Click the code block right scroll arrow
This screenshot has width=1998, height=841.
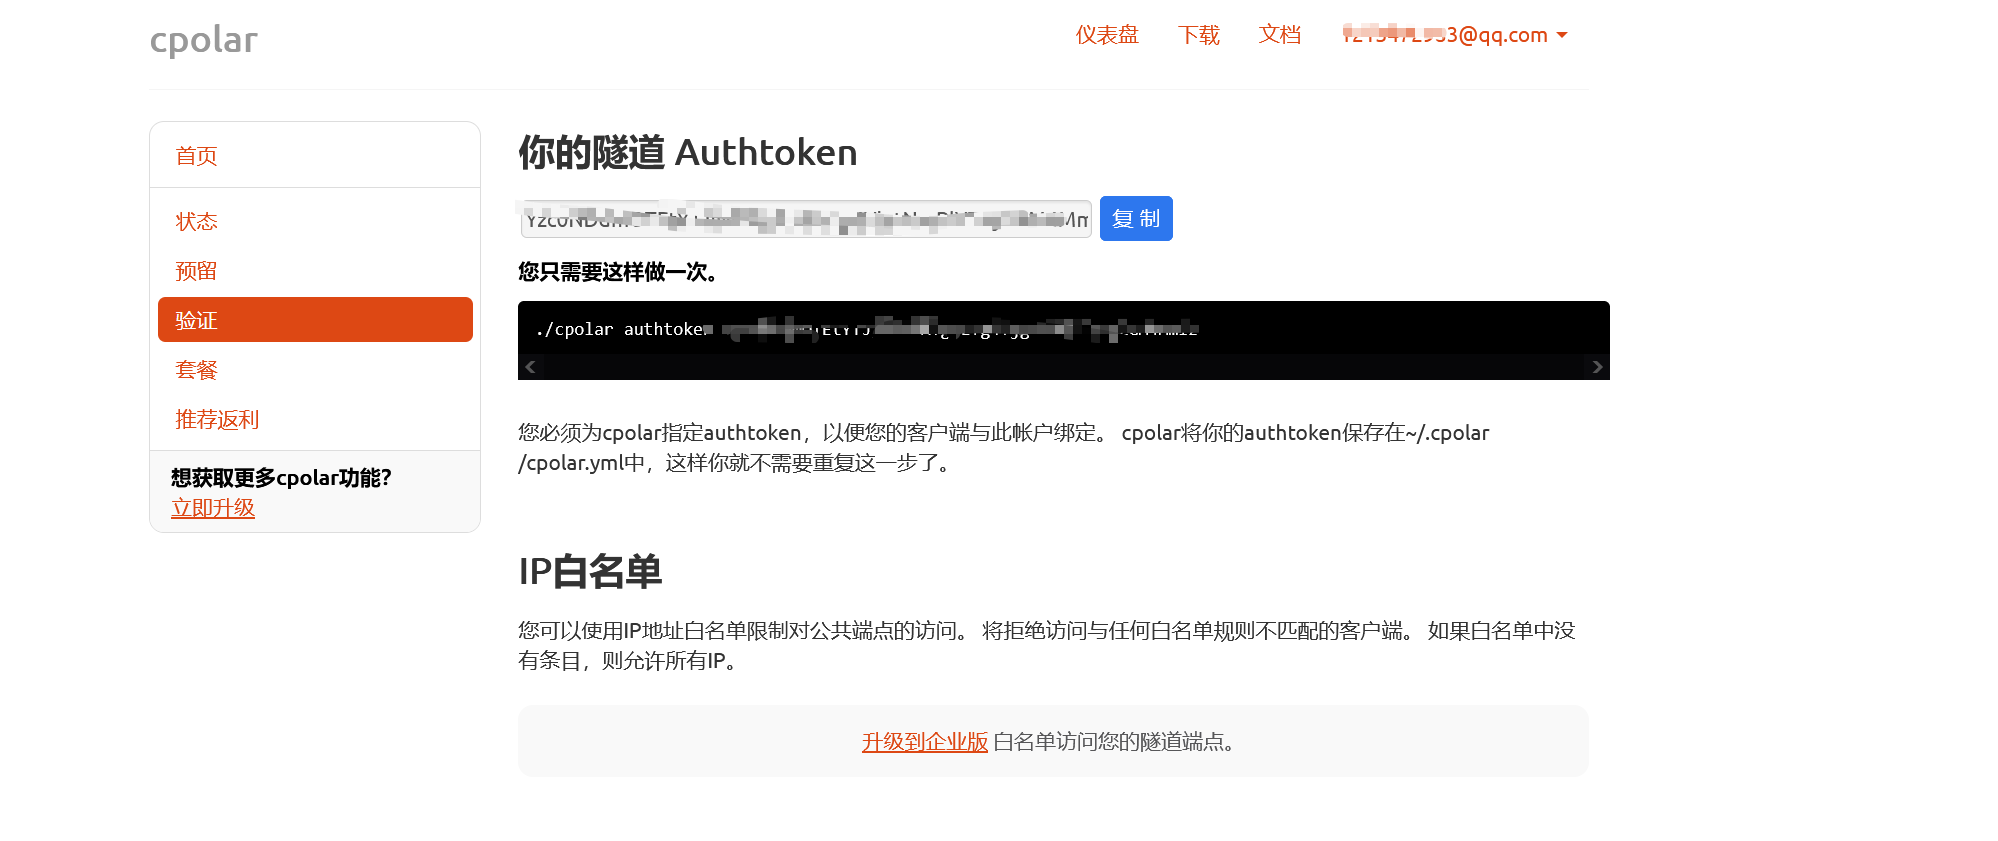click(1597, 367)
